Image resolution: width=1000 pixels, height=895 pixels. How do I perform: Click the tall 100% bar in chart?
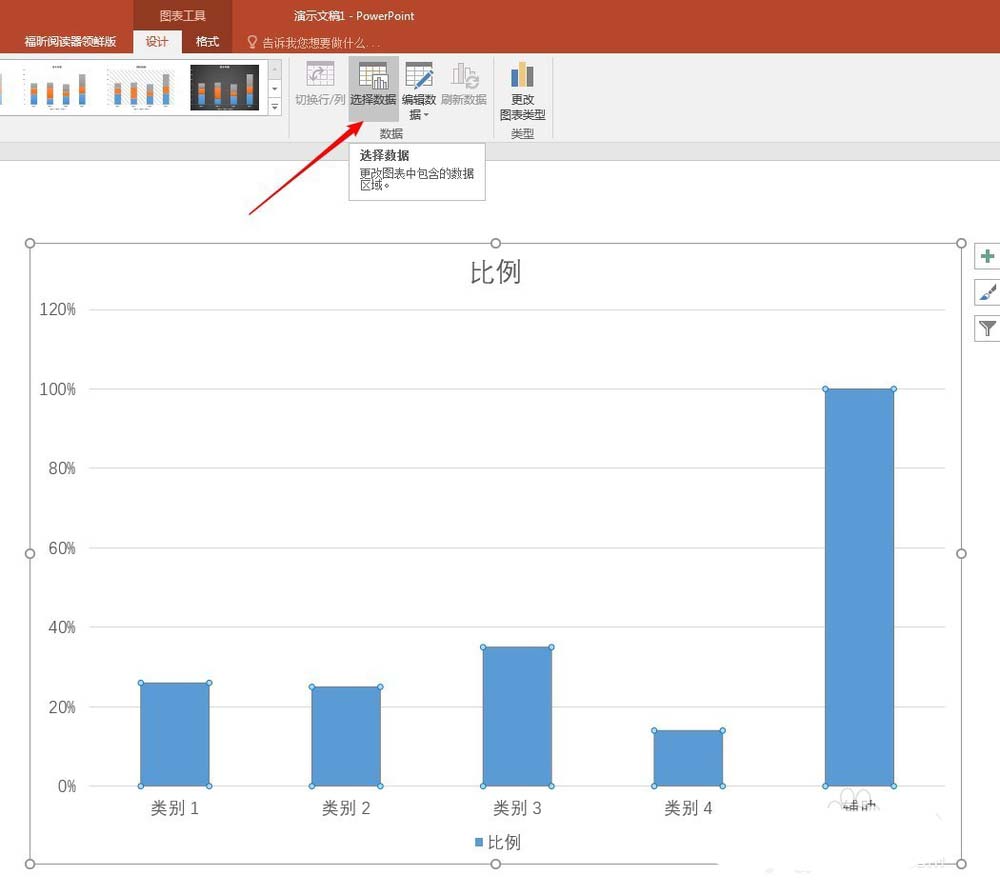859,586
